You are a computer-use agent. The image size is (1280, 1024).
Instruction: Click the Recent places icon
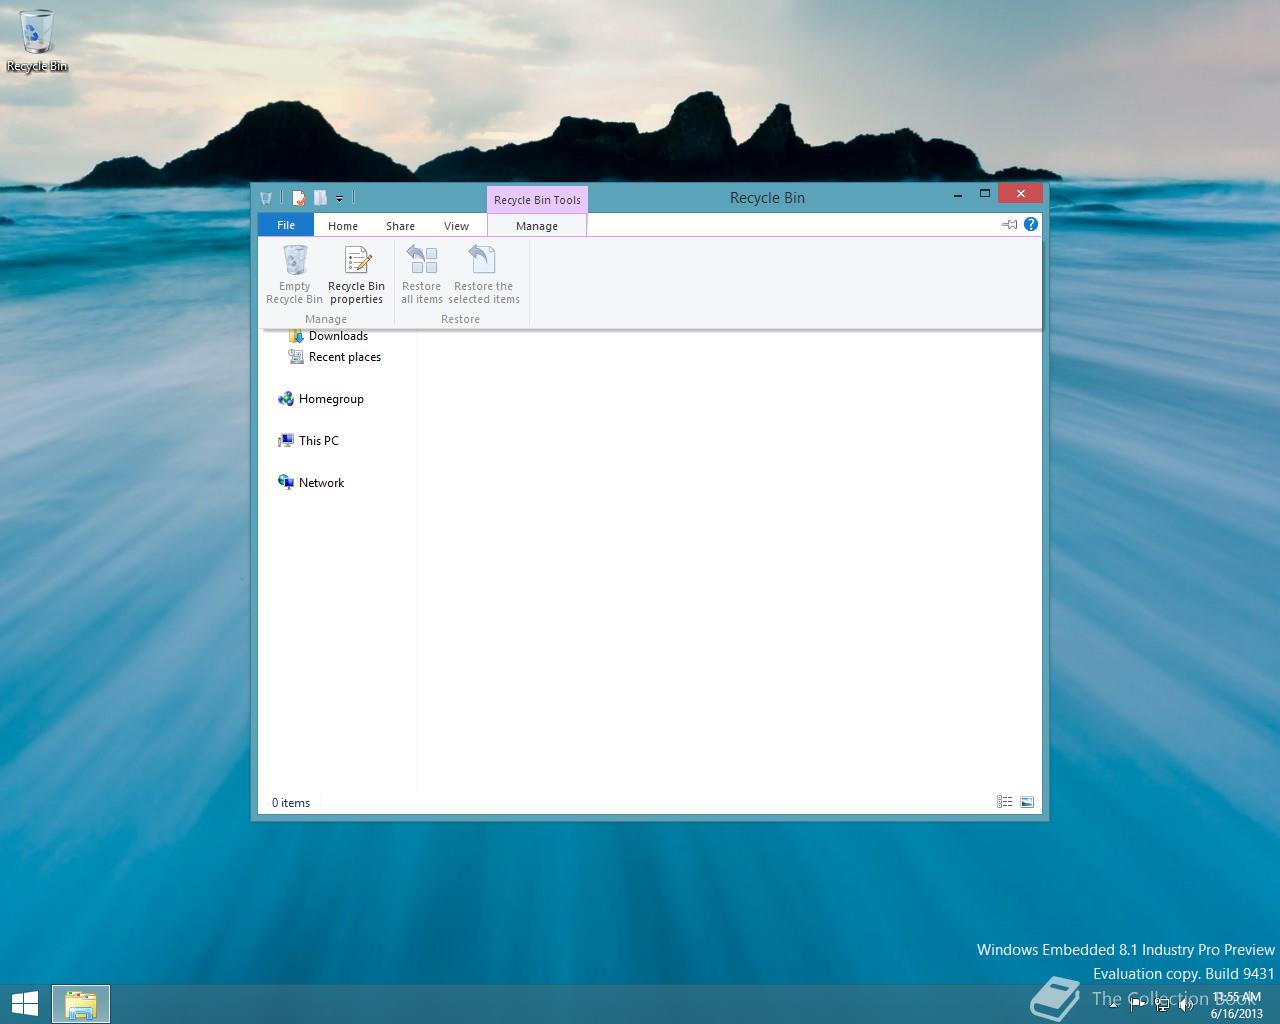(x=296, y=356)
